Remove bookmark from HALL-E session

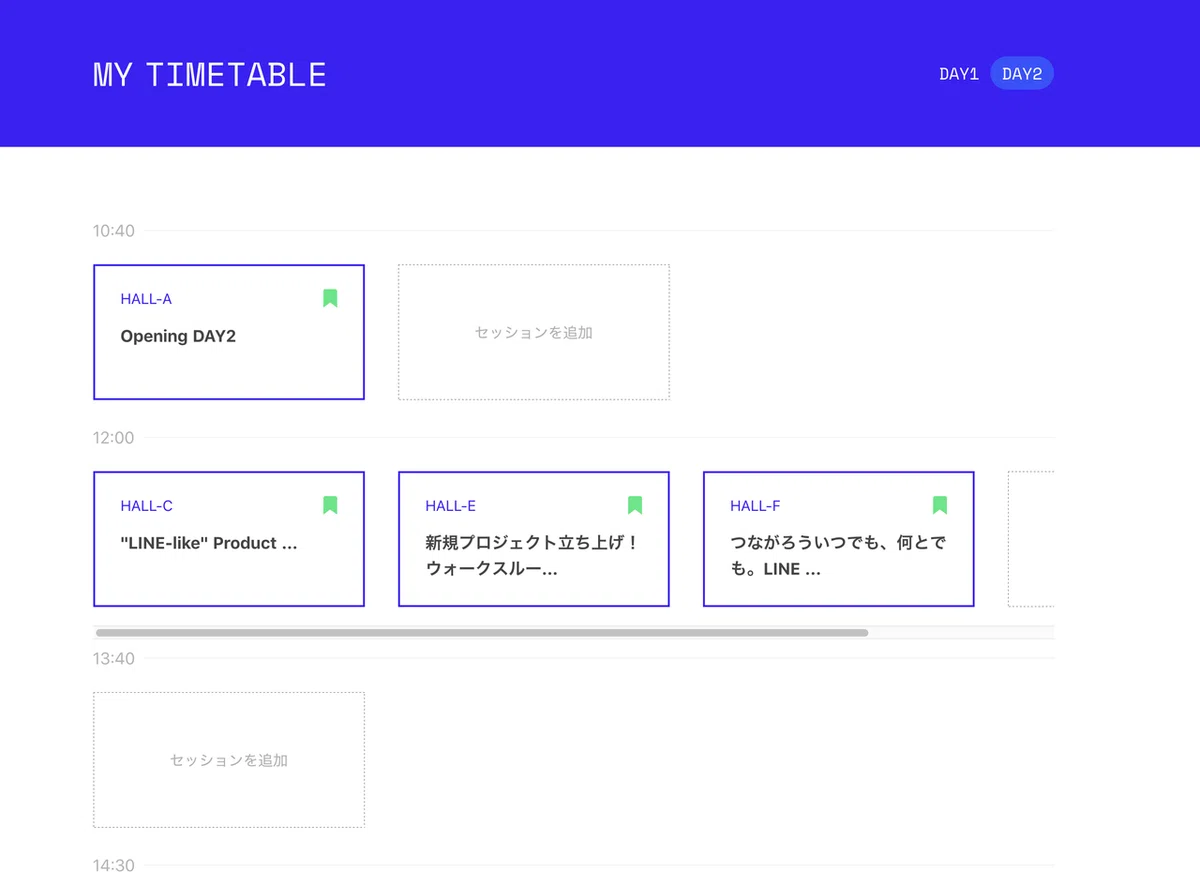click(635, 505)
